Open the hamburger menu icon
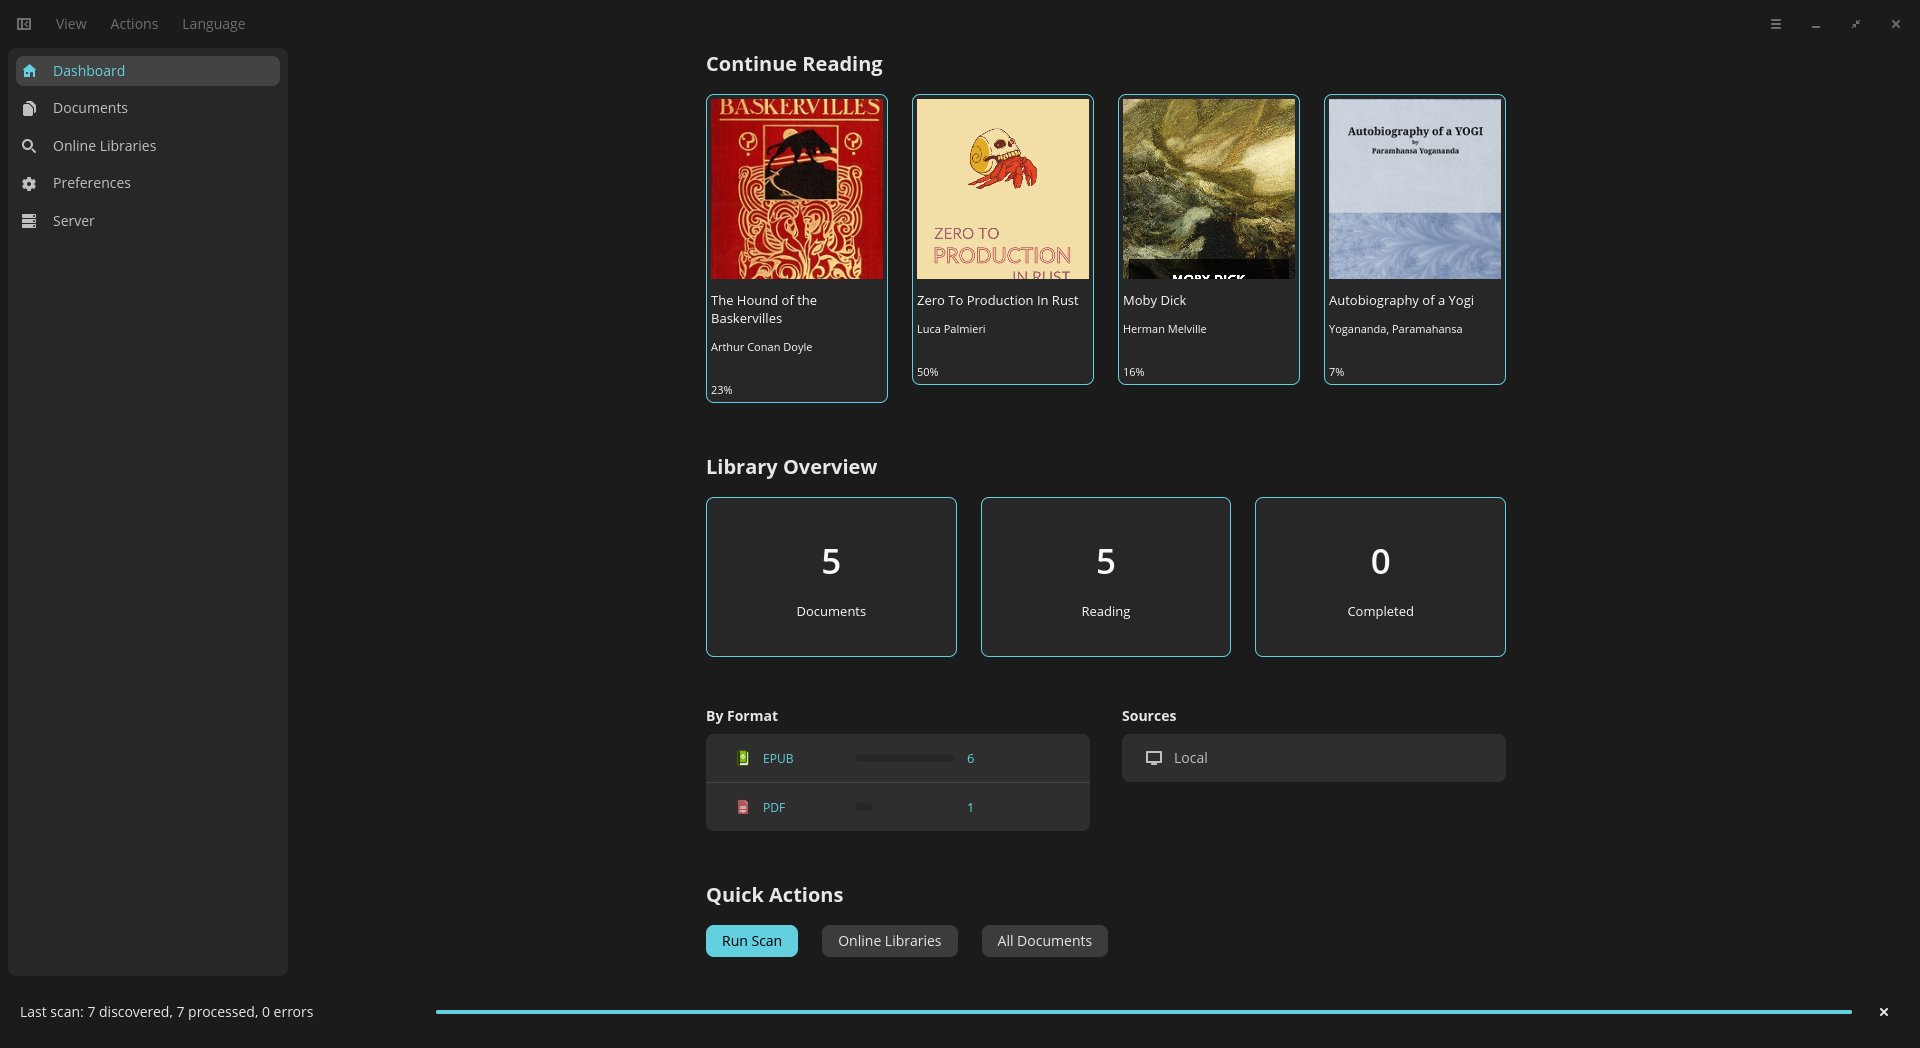This screenshot has width=1920, height=1048. (1776, 24)
